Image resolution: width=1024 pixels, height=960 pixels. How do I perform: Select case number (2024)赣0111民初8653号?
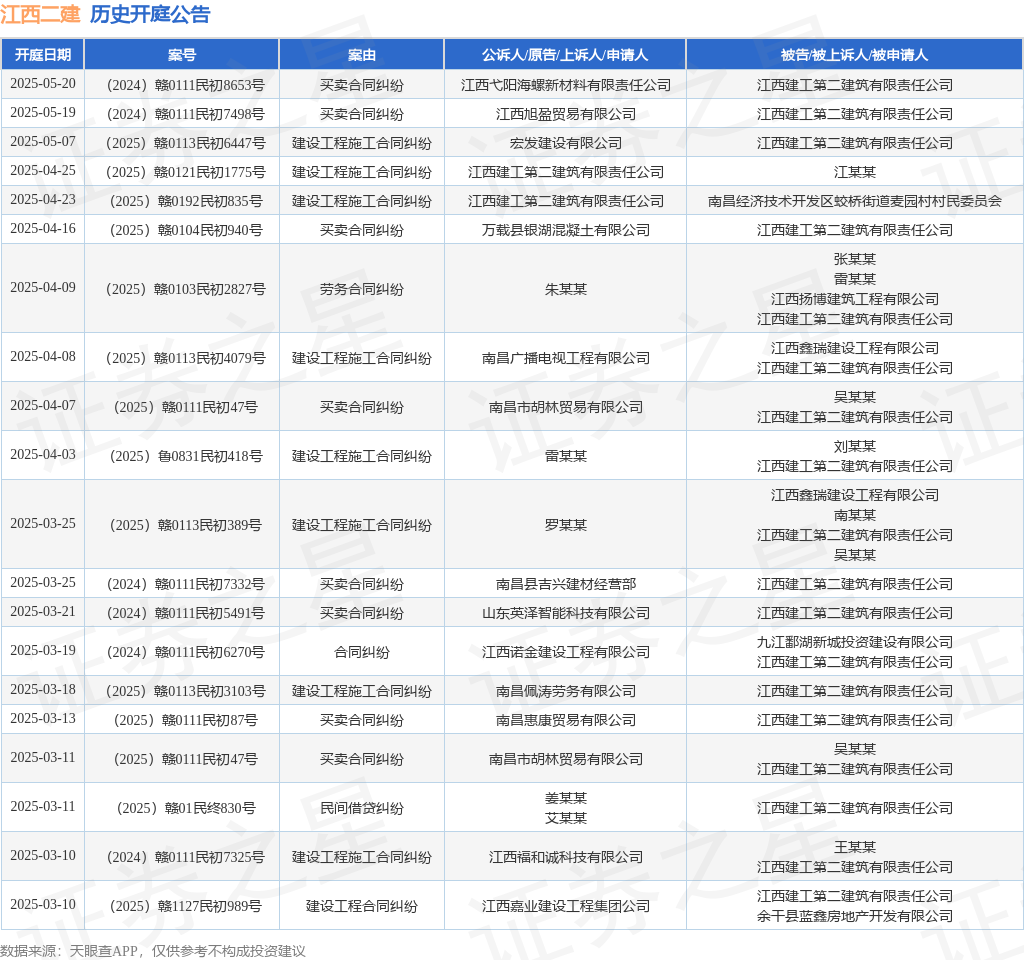pos(185,86)
